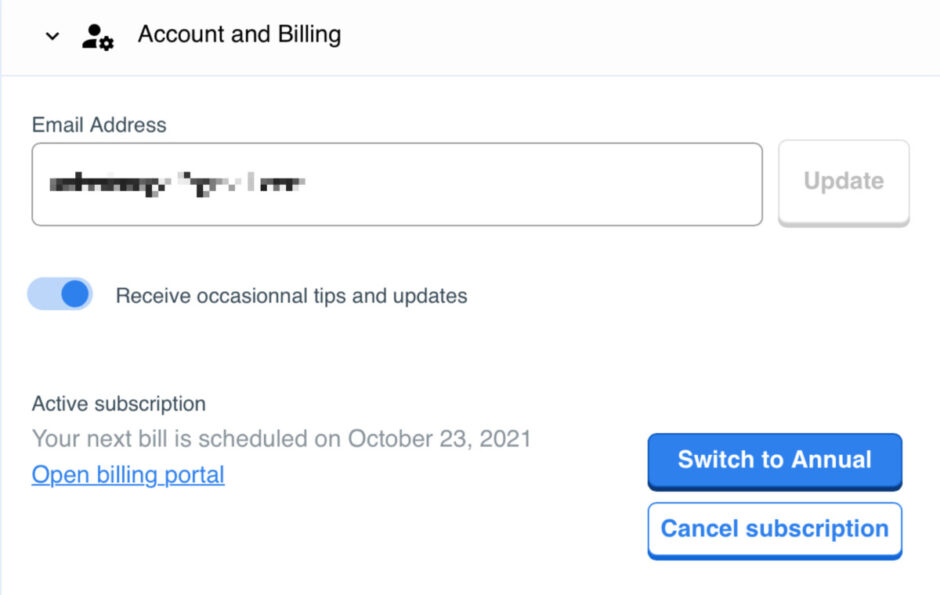Disable the tips and updates toggle switch
Viewport: 940px width, 595px height.
coord(60,294)
